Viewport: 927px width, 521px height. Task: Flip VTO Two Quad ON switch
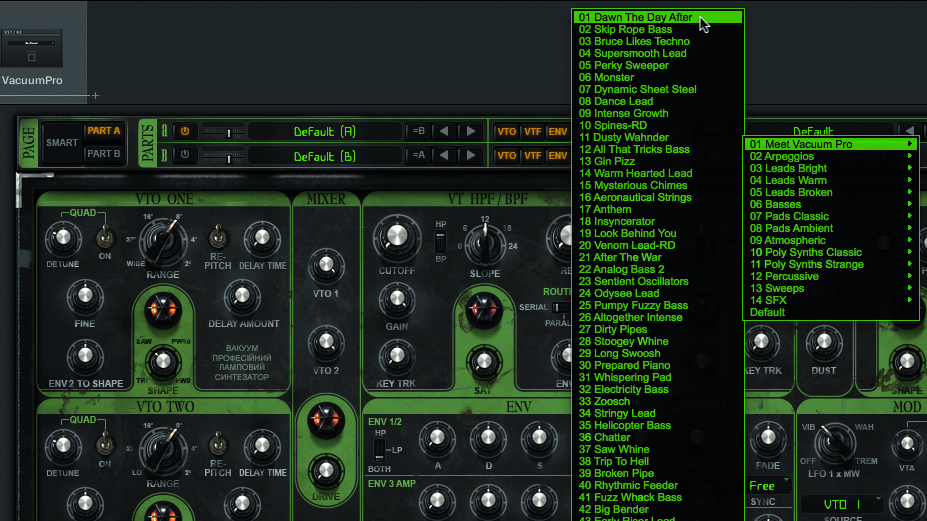(x=105, y=443)
